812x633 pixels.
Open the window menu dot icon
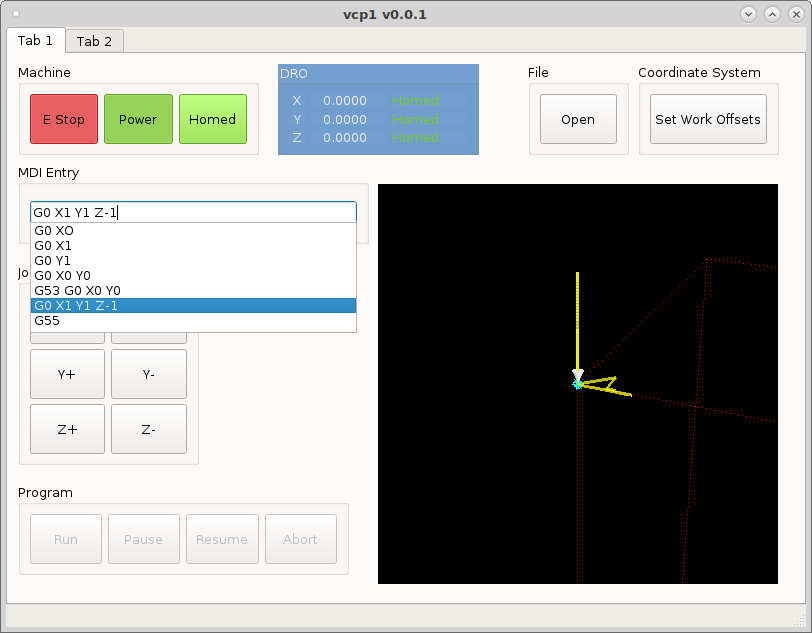tap(16, 14)
